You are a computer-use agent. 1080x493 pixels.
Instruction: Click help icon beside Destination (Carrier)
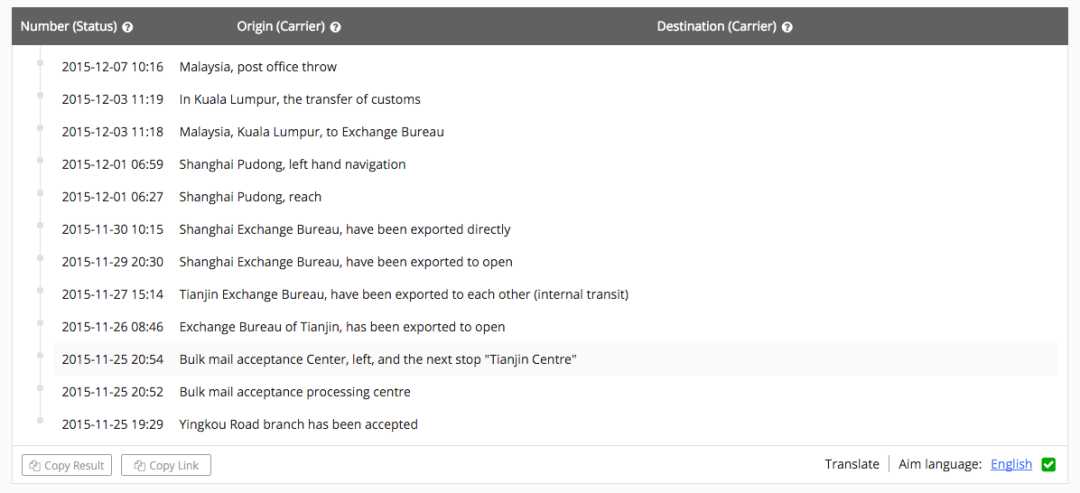[787, 27]
